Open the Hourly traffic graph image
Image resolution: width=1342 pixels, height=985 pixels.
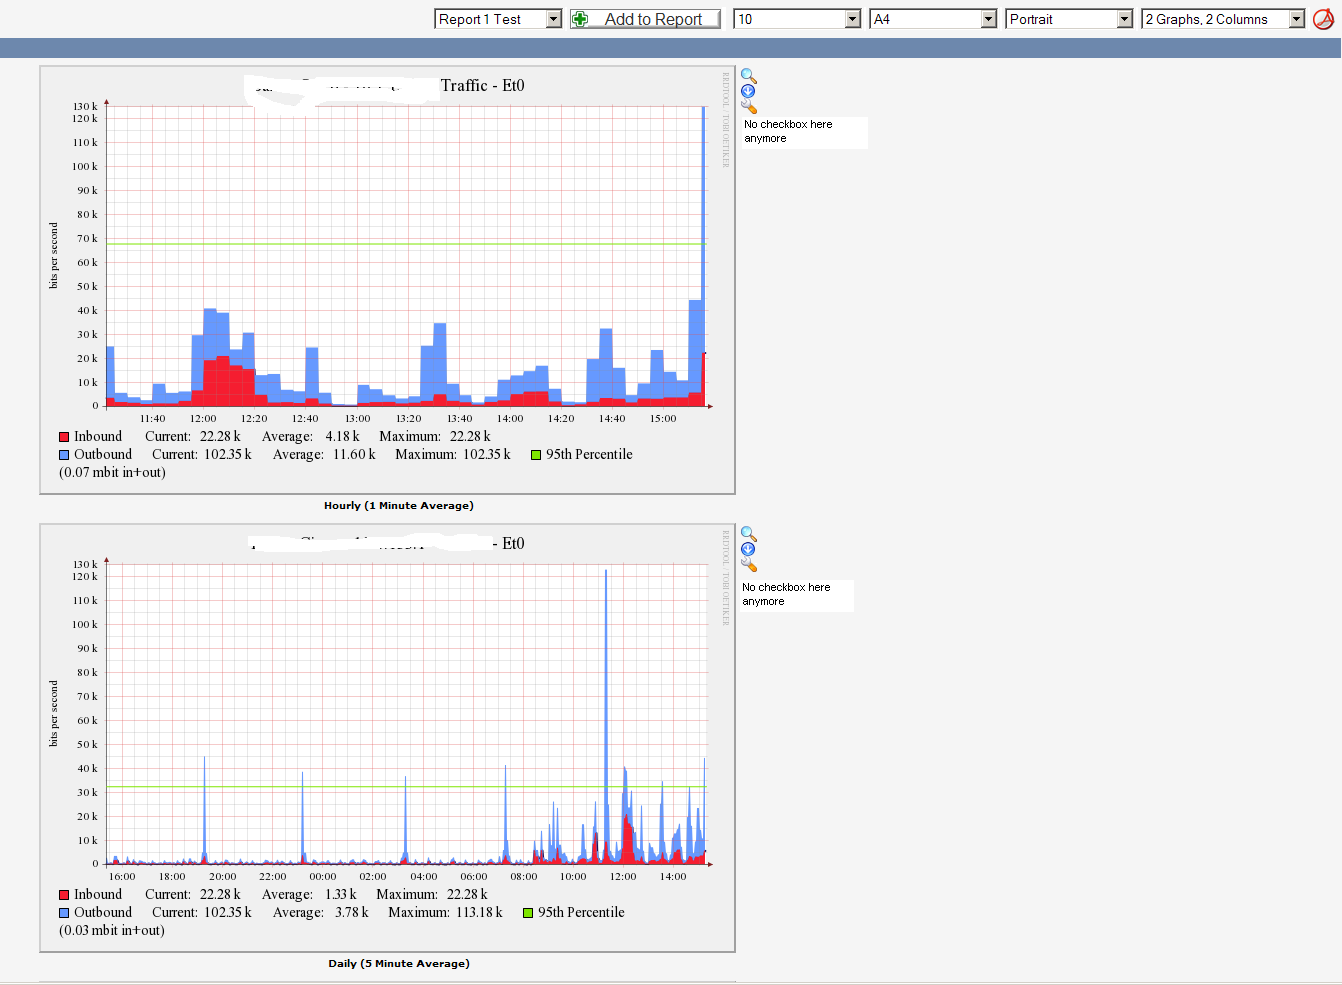pyautogui.click(x=388, y=280)
